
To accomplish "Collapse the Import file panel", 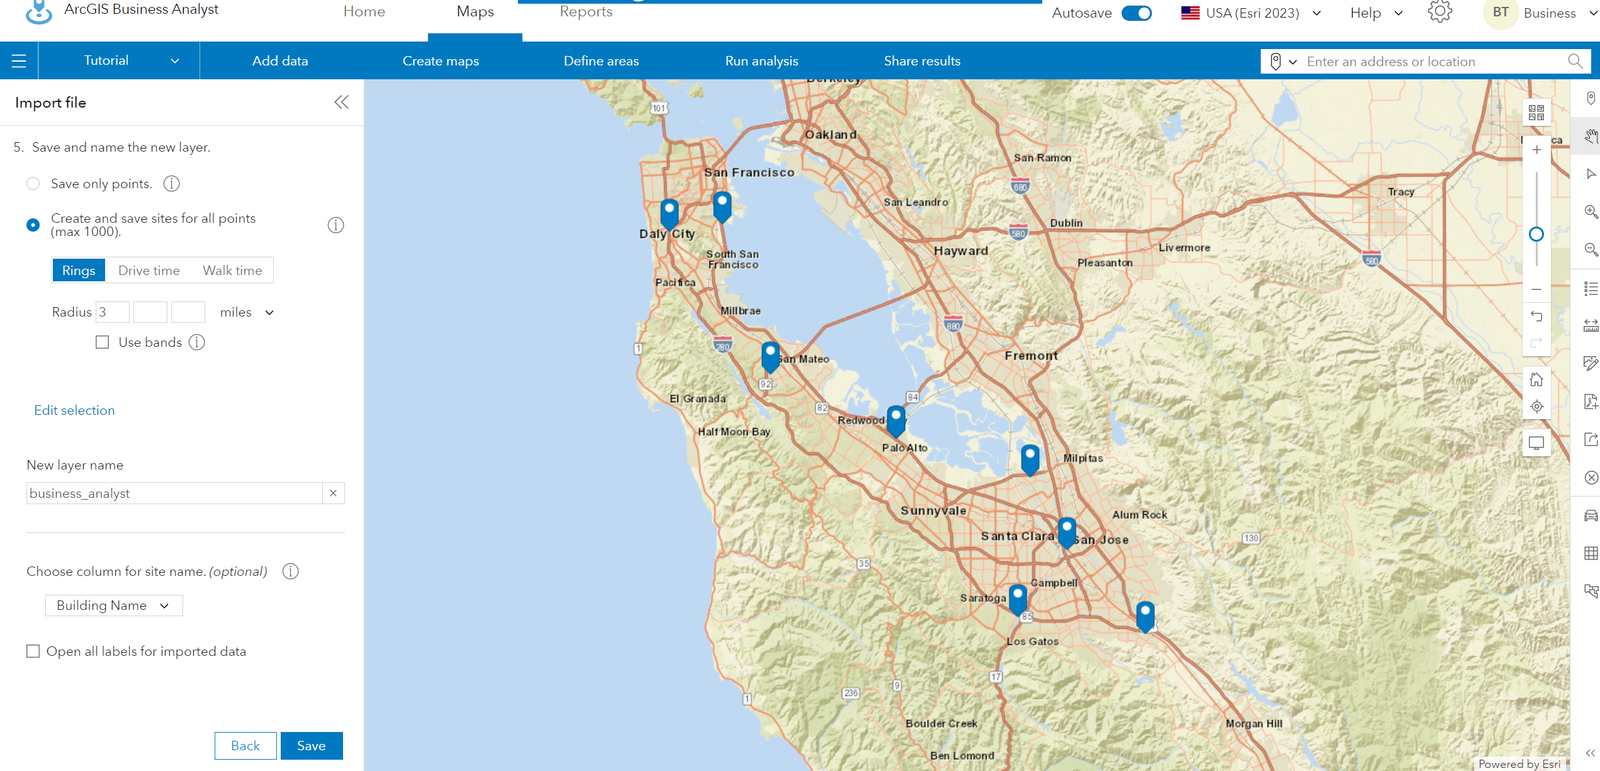I will click(x=341, y=102).
